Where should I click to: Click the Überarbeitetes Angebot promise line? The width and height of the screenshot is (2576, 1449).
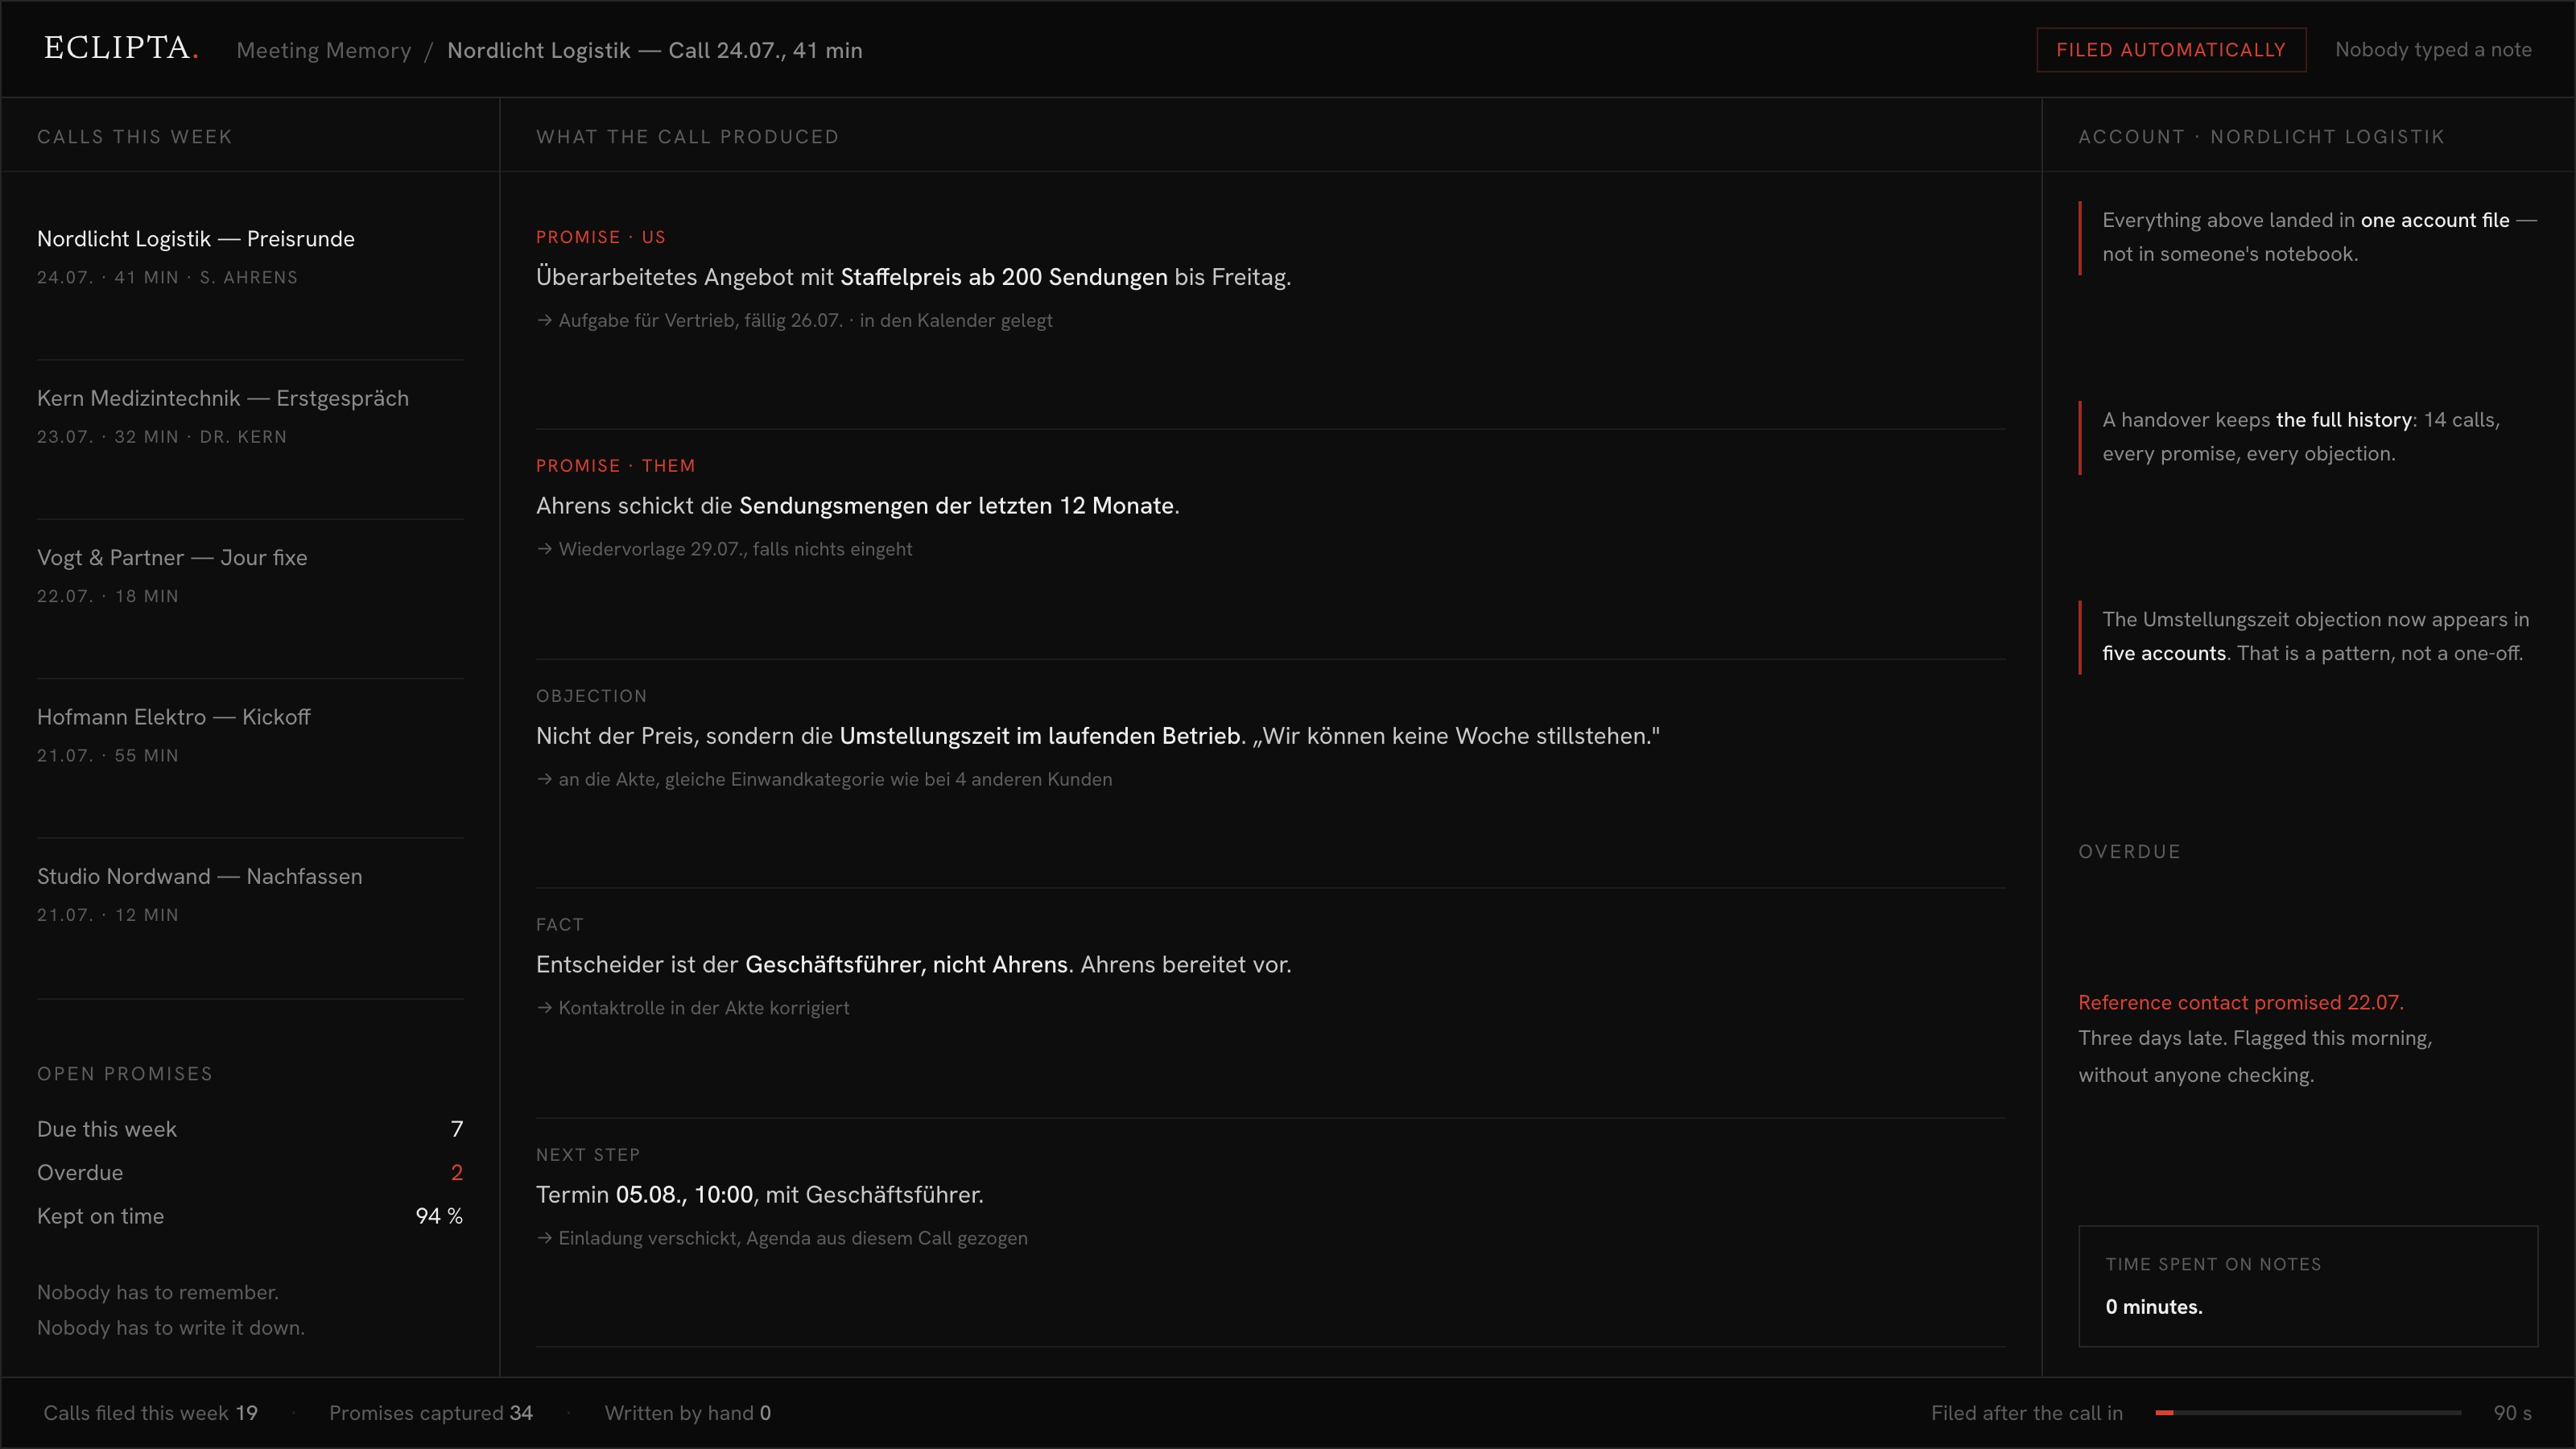coord(913,277)
